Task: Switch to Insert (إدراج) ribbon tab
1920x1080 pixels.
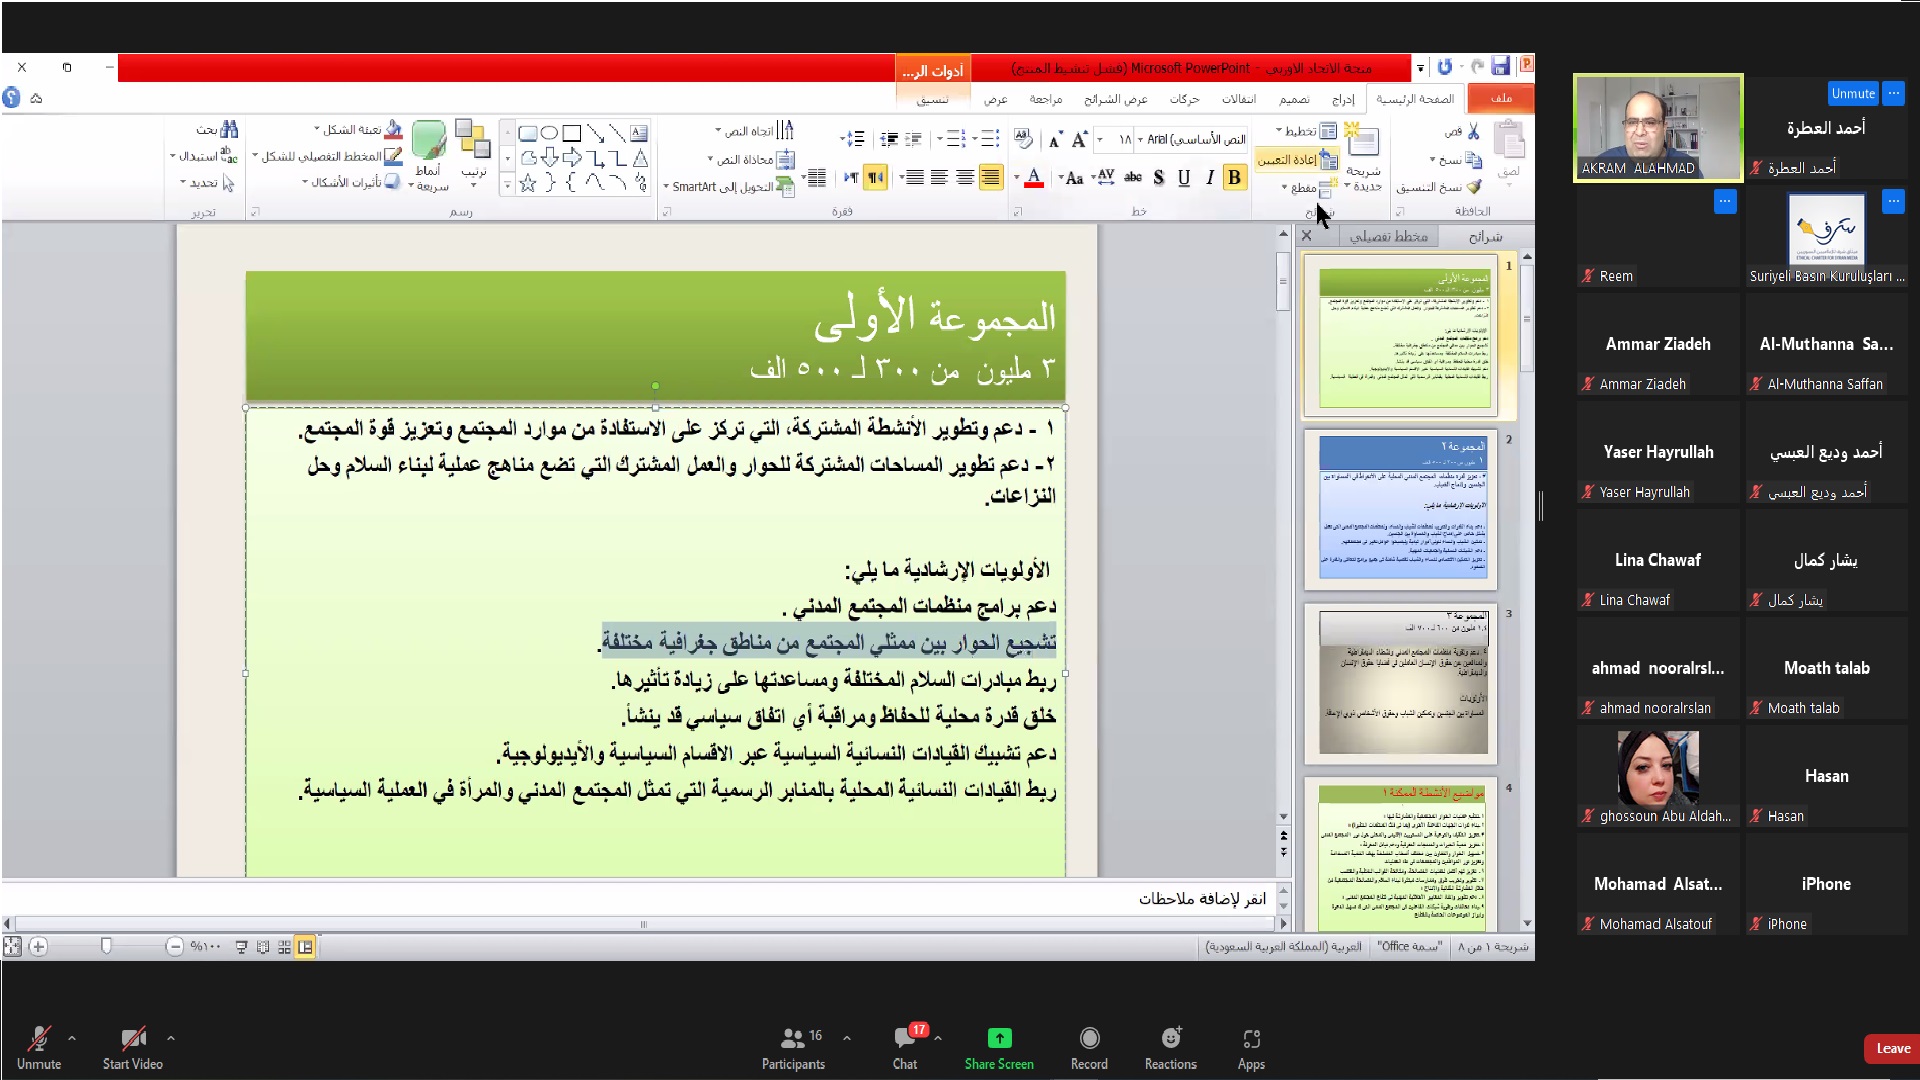Action: [1343, 99]
